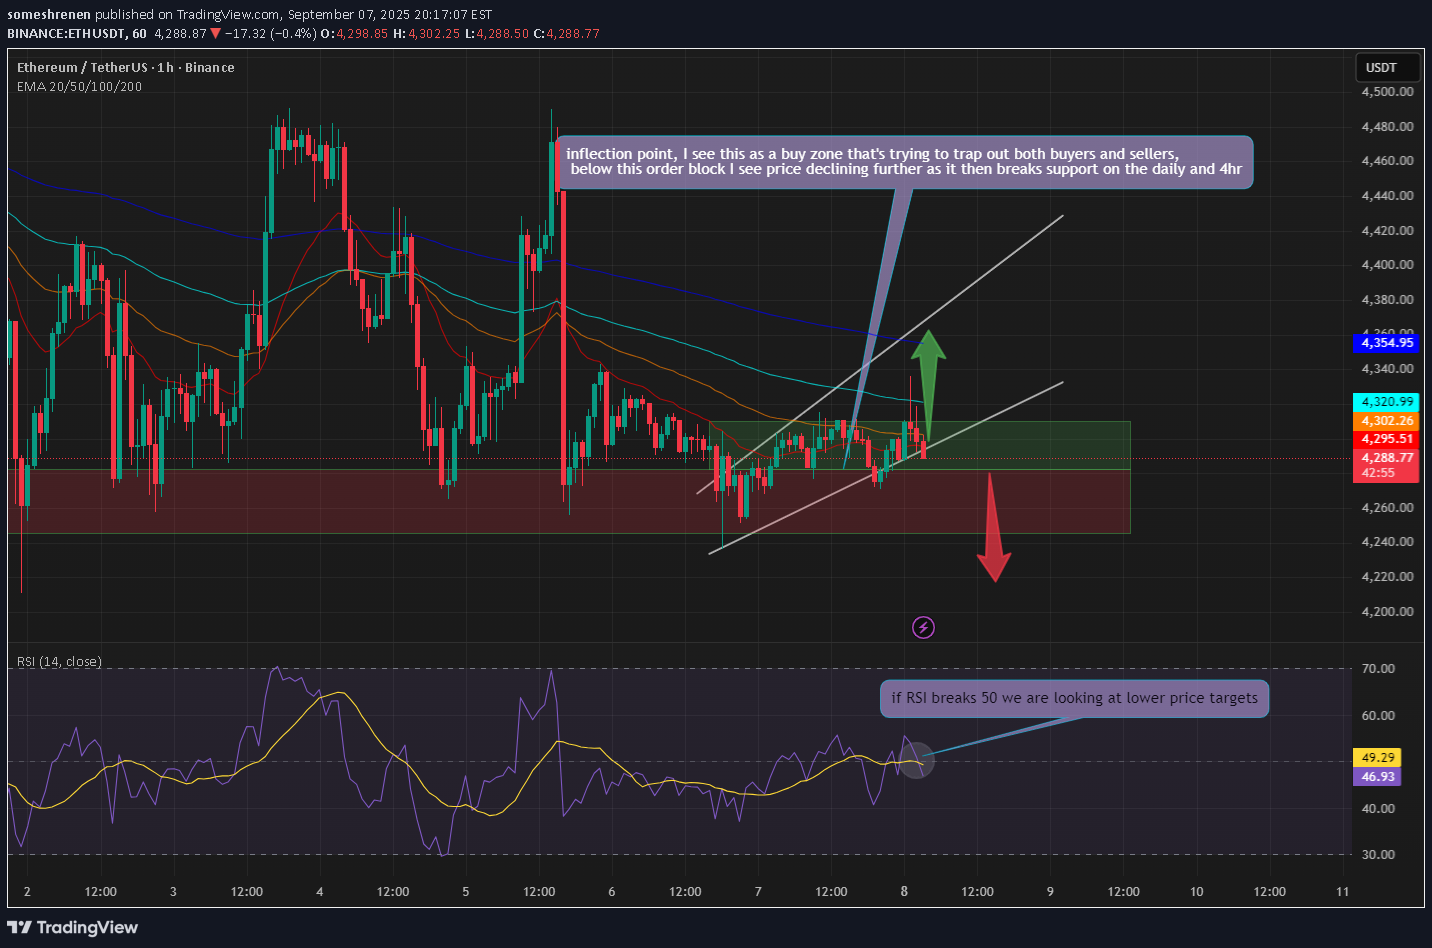Select the RSI (14, close) indicator legend

59,662
